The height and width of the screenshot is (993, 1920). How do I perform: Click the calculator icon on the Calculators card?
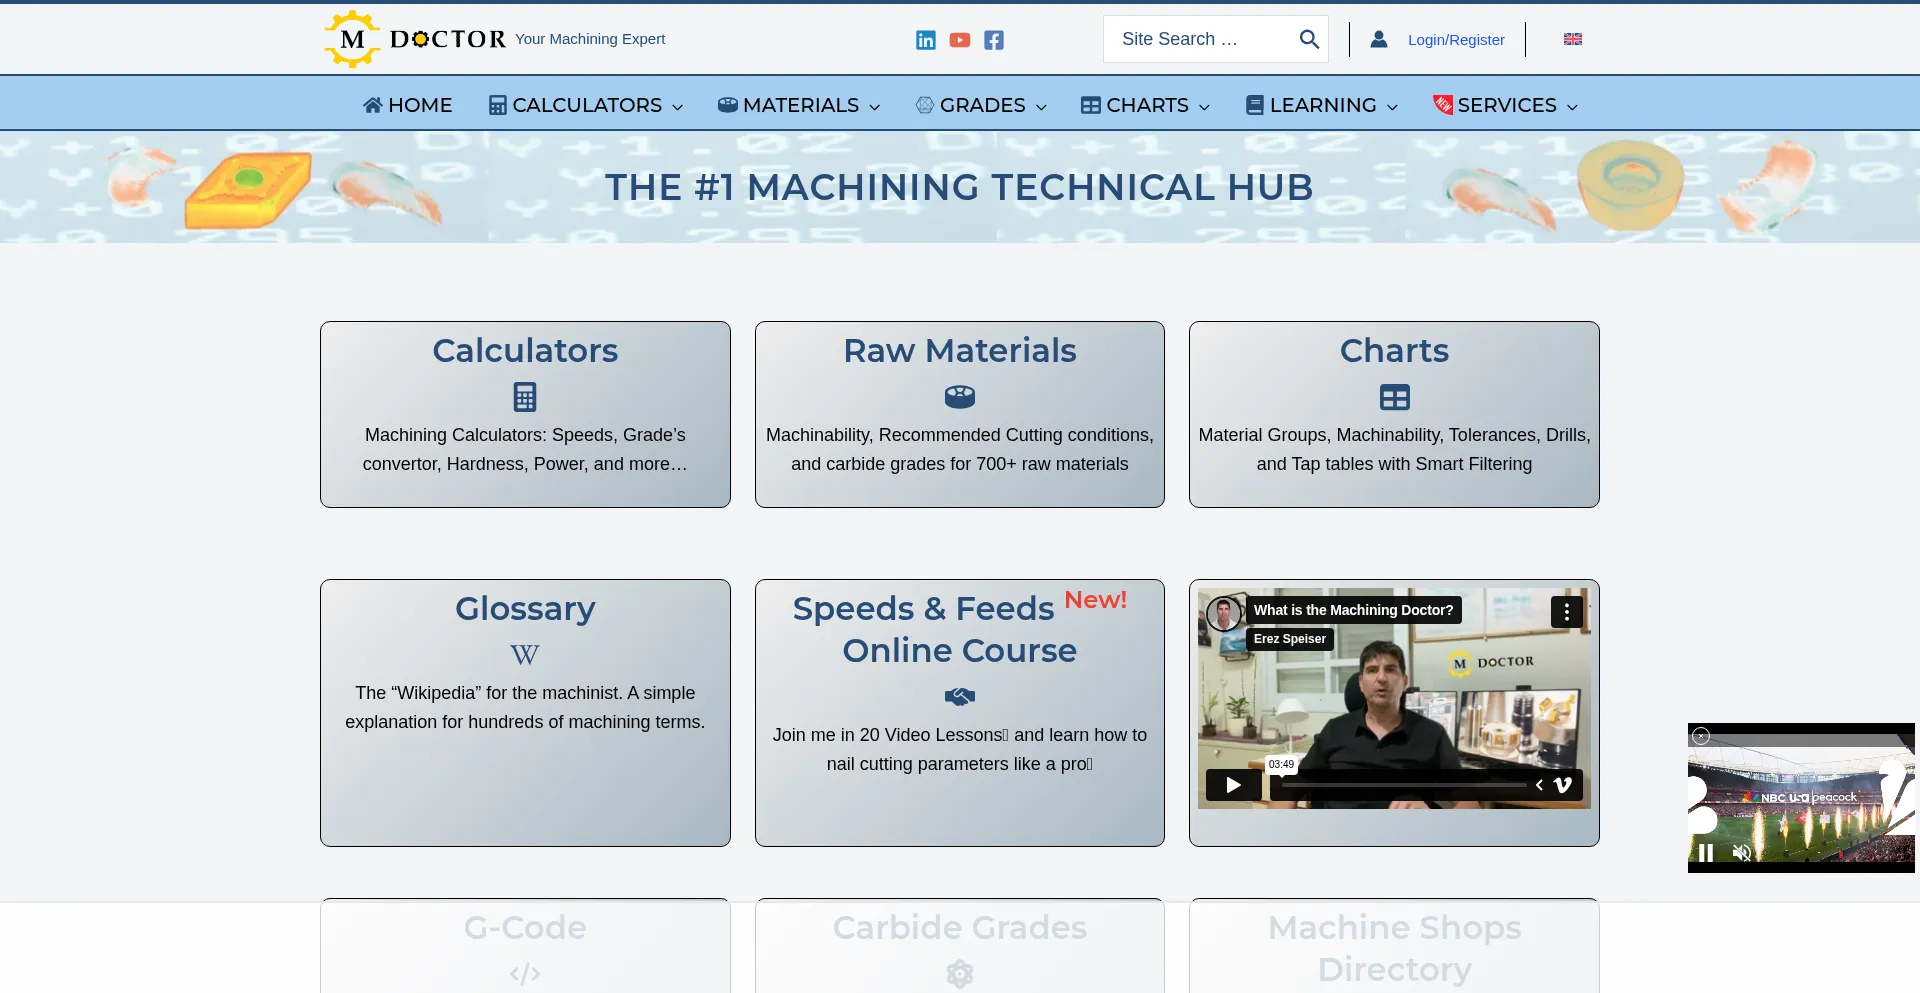pos(525,396)
